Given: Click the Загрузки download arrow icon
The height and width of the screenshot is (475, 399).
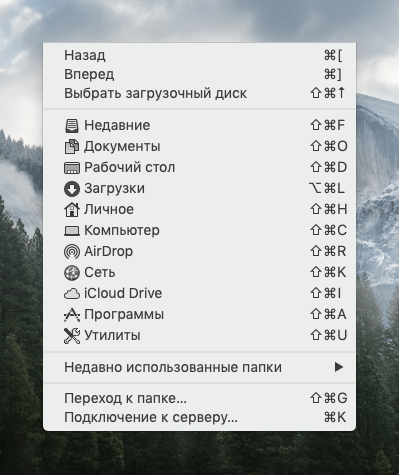Looking at the screenshot, I should click(71, 189).
